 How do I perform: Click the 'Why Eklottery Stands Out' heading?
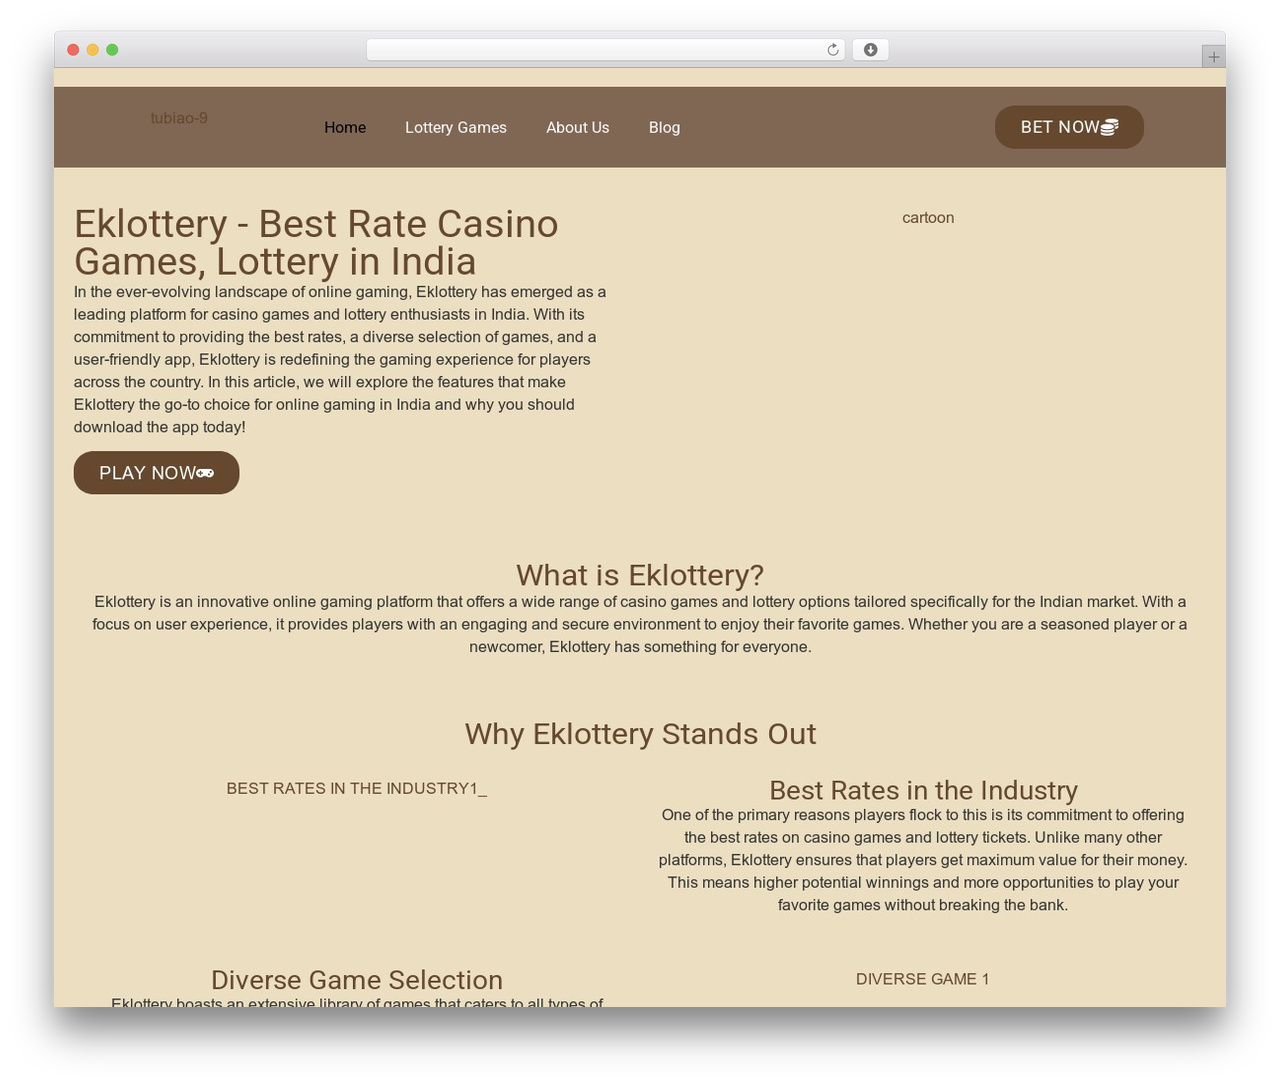click(x=640, y=734)
